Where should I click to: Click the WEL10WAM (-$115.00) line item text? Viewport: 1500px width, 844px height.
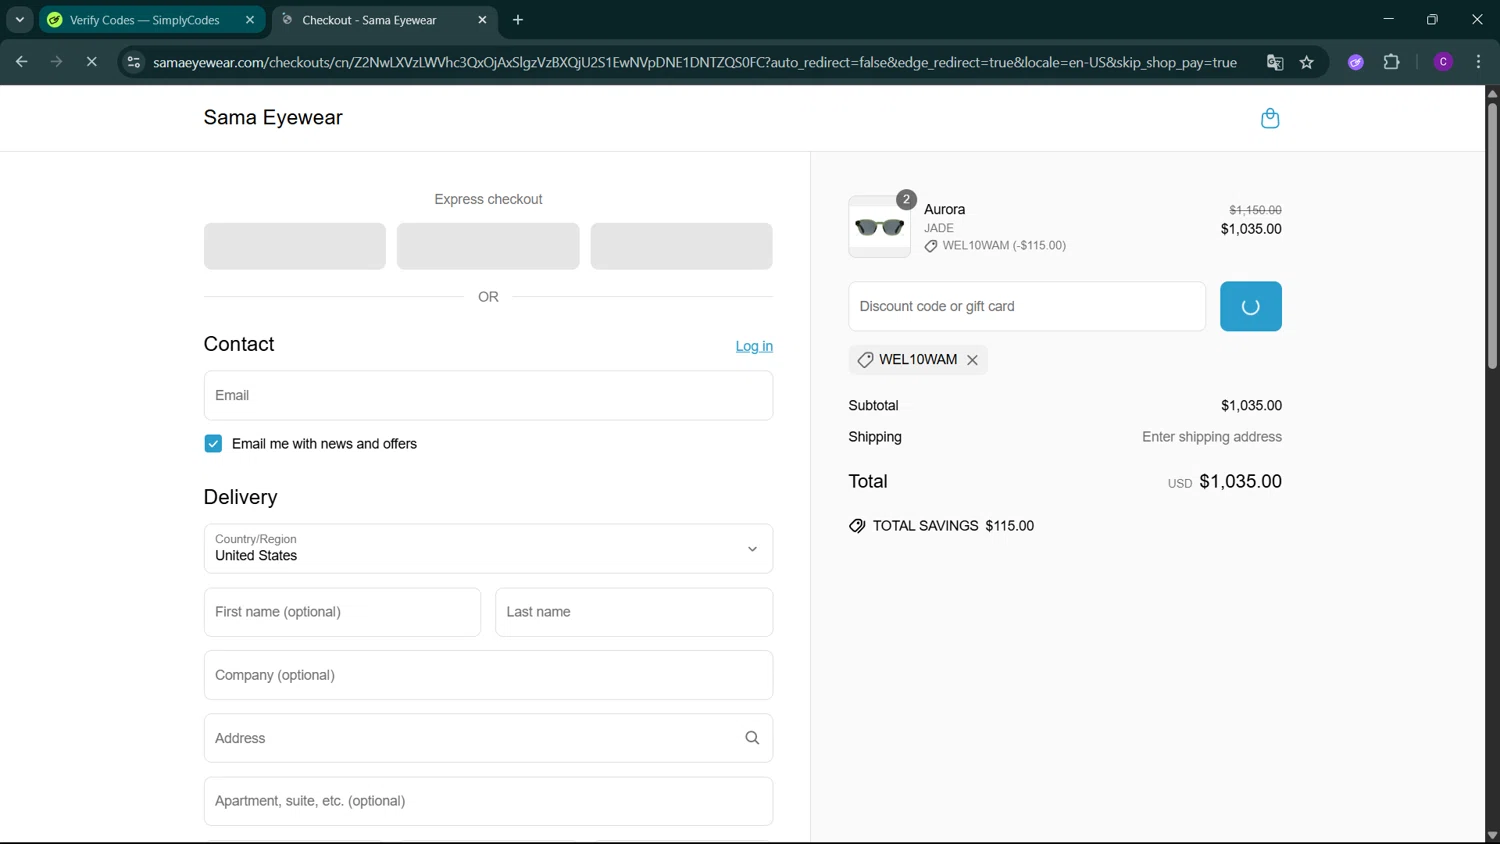coord(1004,245)
